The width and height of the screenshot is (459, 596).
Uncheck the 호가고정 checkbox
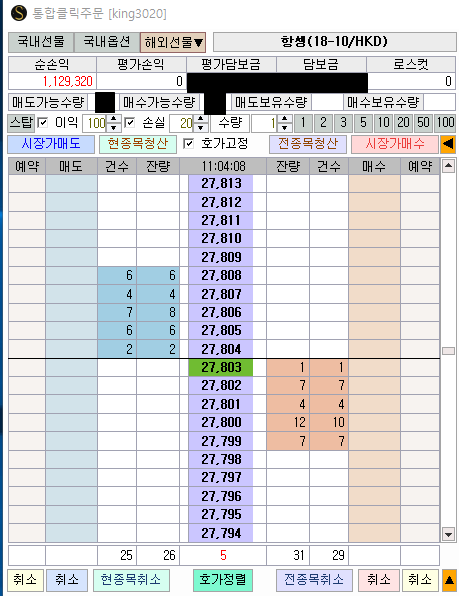pos(188,144)
